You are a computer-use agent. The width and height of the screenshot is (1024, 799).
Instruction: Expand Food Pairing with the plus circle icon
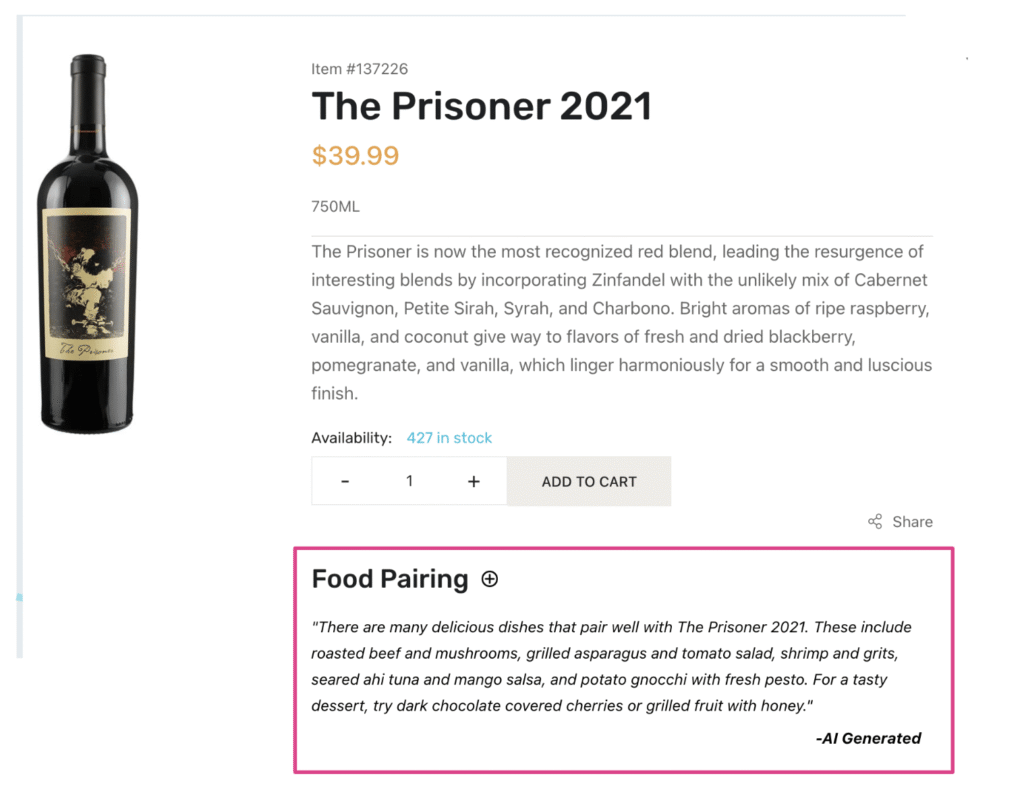pos(489,579)
